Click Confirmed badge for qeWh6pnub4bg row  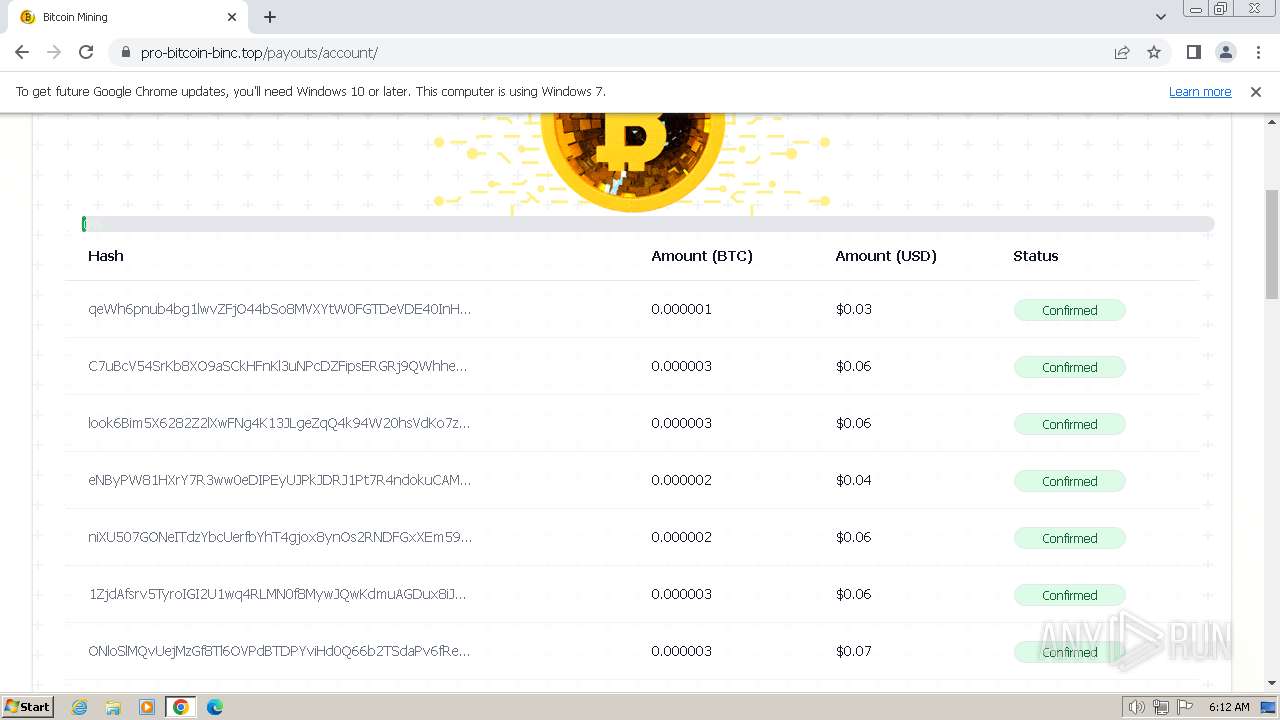coord(1070,310)
